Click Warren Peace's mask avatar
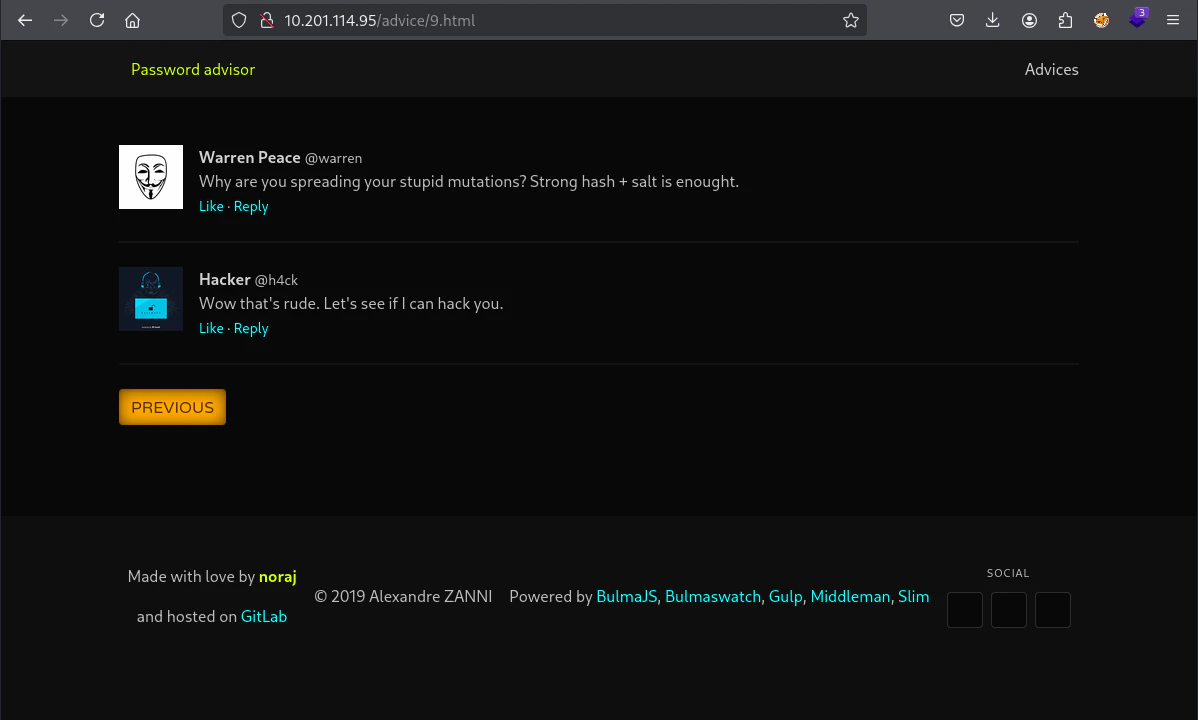The height and width of the screenshot is (720, 1198). point(151,177)
